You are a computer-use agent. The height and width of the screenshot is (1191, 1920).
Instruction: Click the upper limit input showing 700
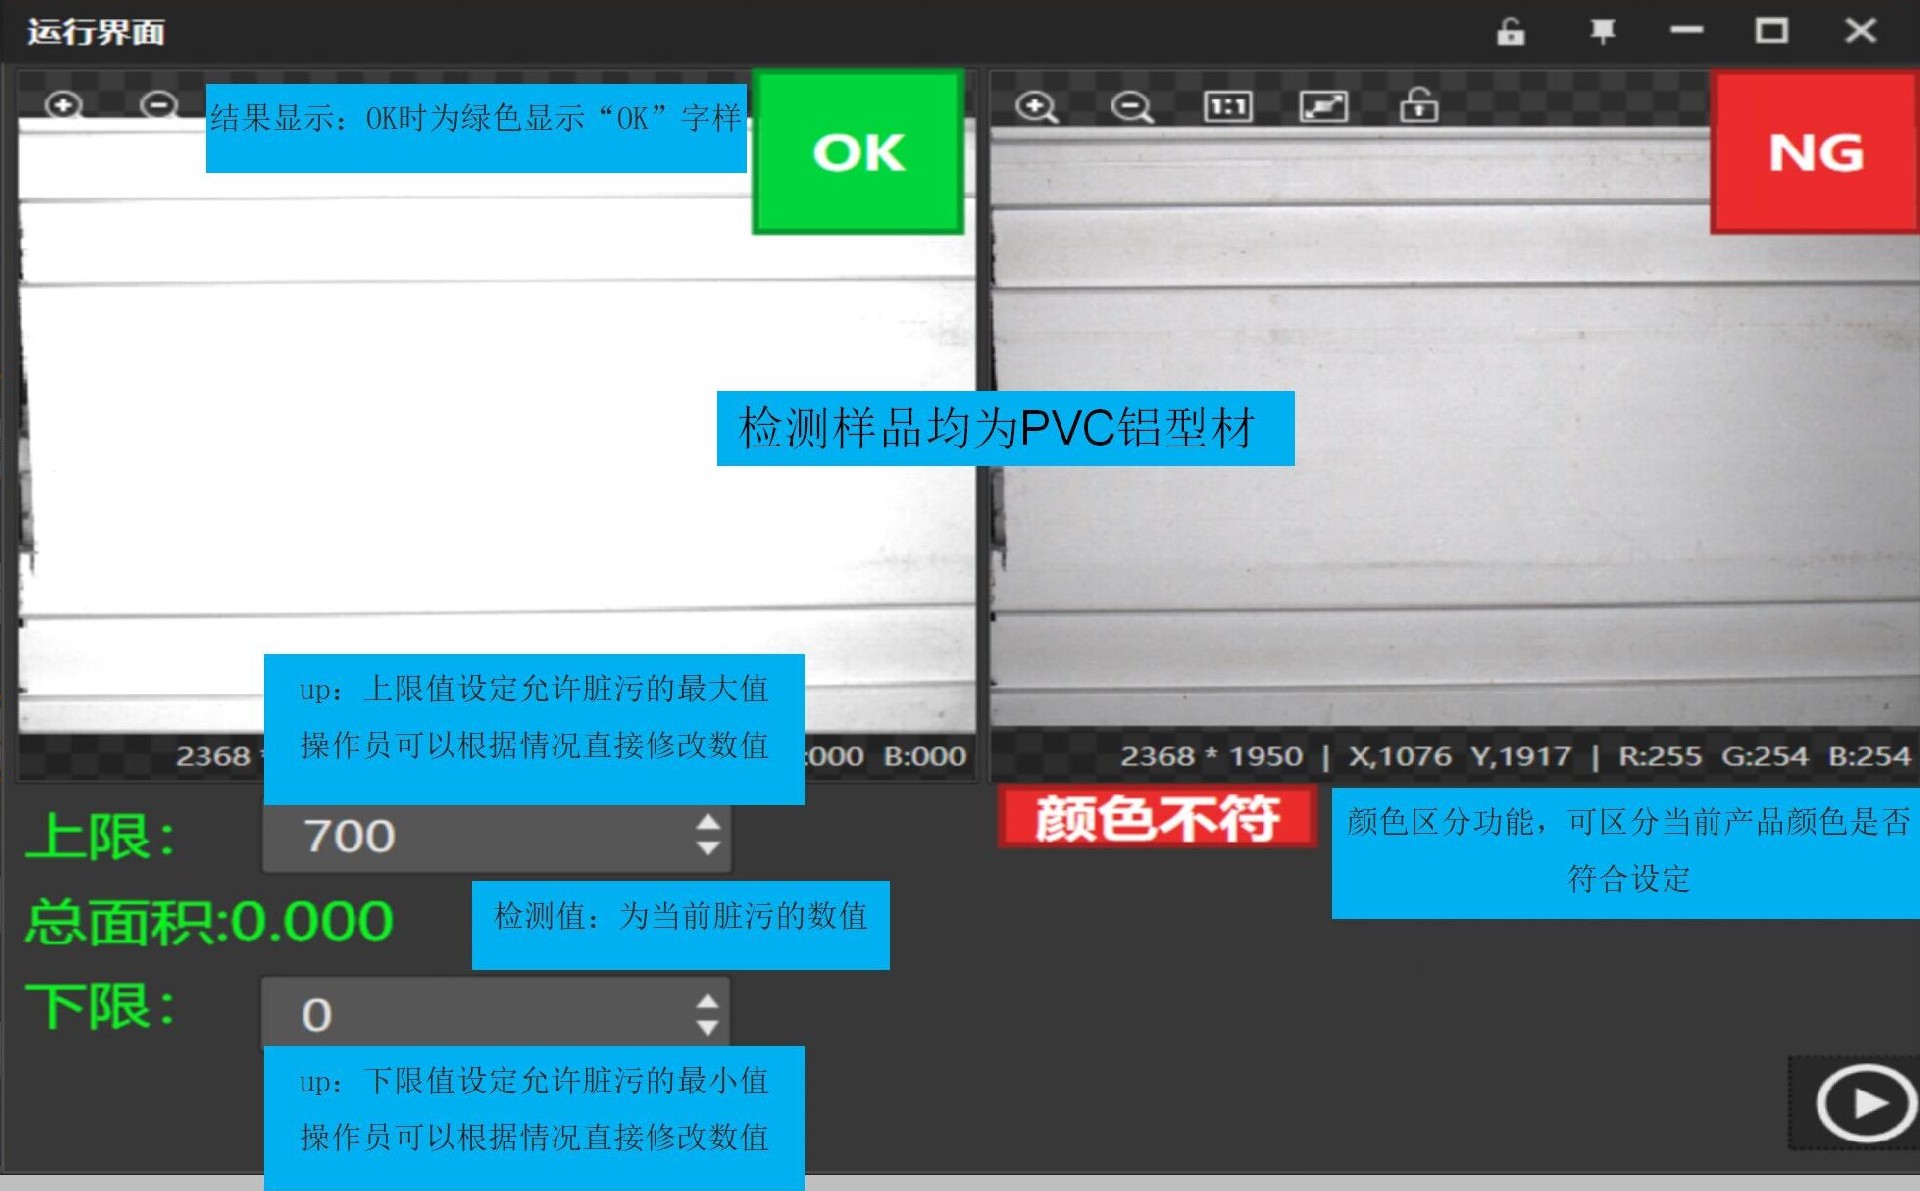(450, 836)
